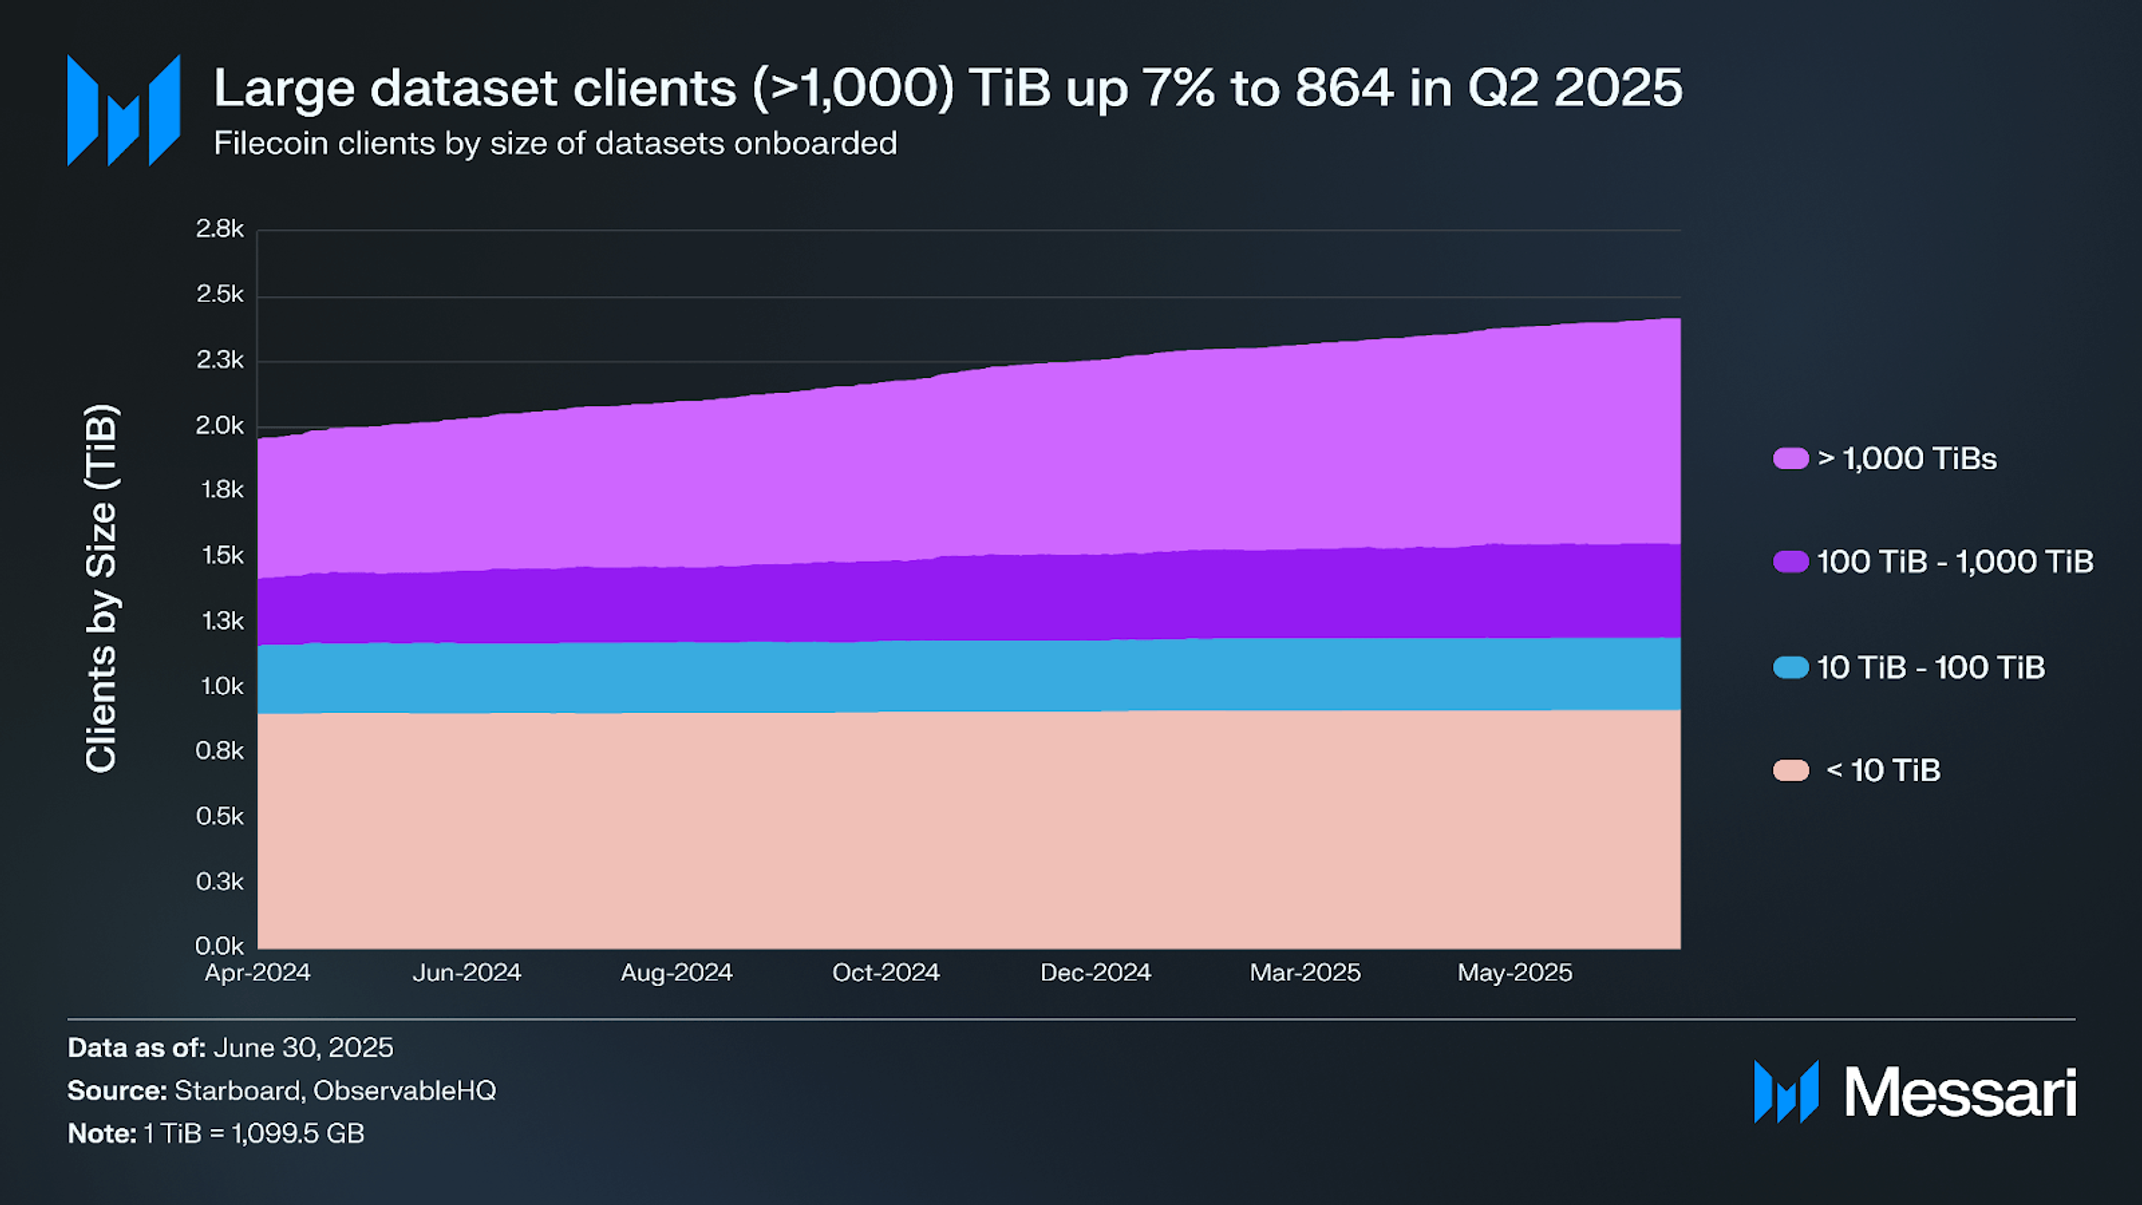Click the Data as of June 30, 2025 text
This screenshot has width=2142, height=1205.
[230, 1048]
